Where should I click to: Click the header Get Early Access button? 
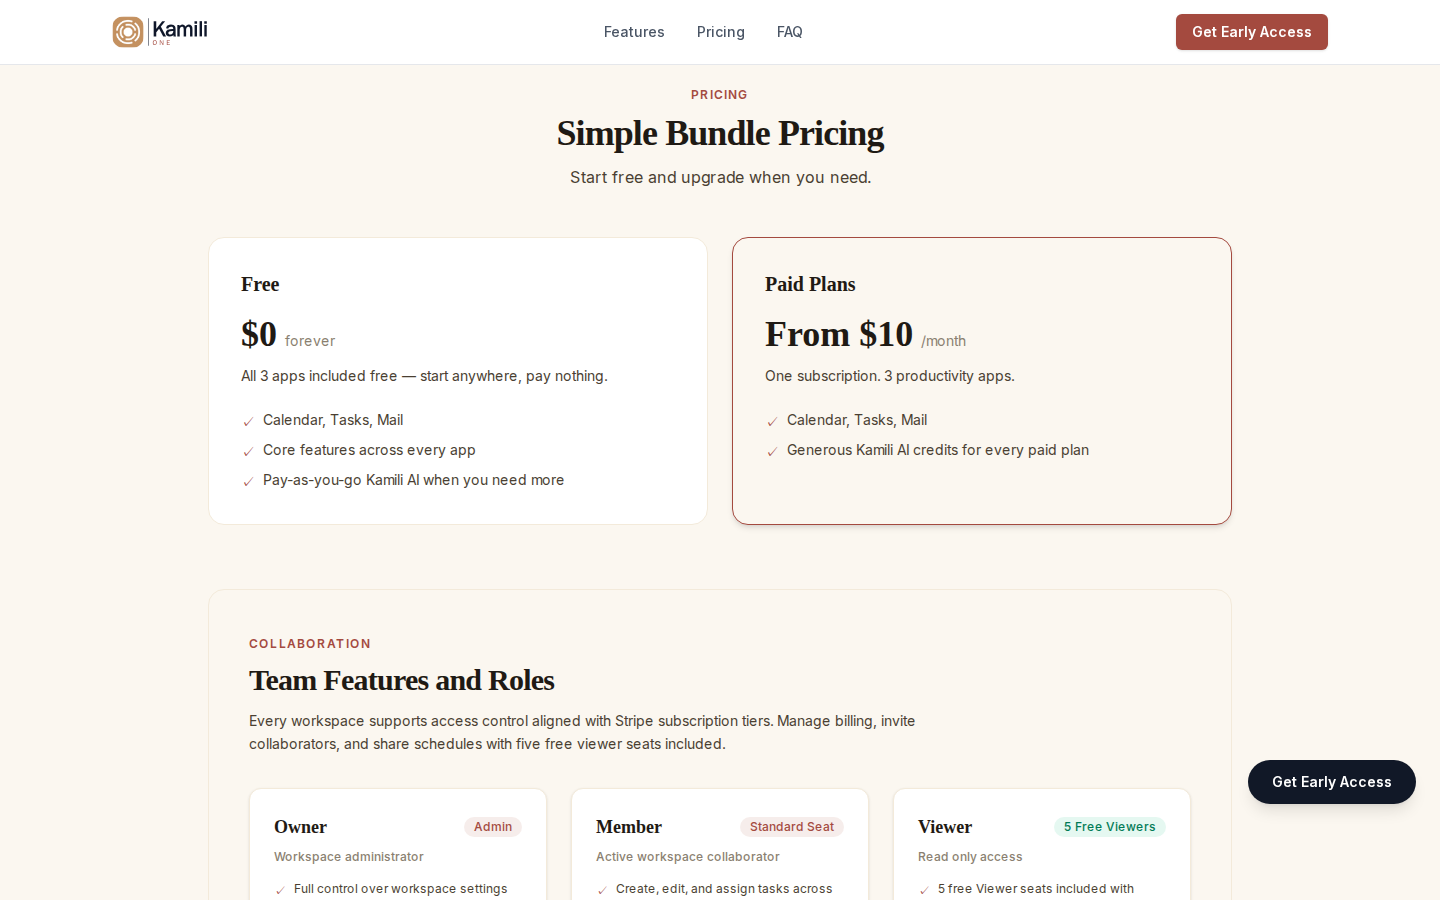[1252, 32]
